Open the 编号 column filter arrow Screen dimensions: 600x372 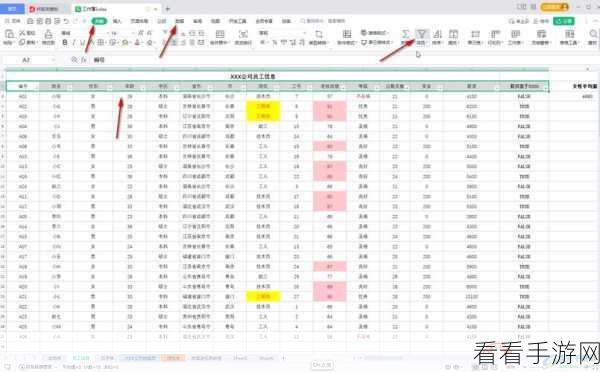coord(36,88)
